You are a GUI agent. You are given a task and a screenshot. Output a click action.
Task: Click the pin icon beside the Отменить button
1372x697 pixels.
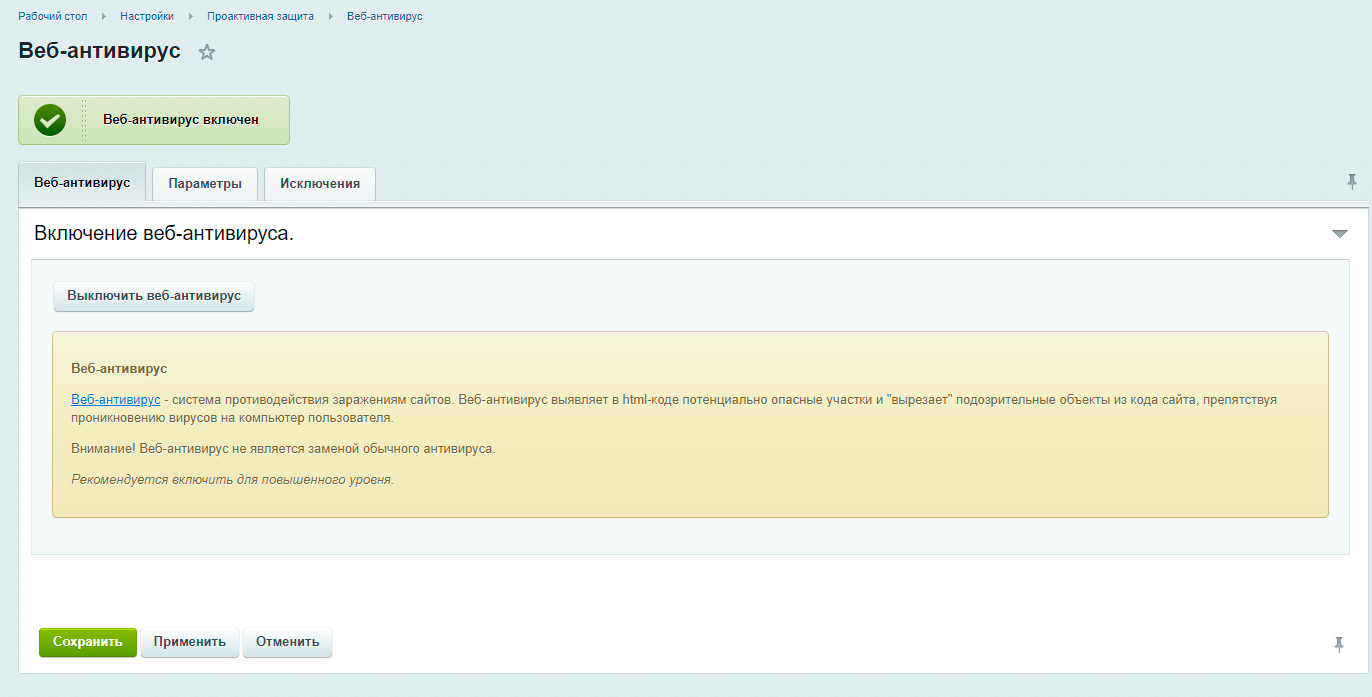point(1339,644)
